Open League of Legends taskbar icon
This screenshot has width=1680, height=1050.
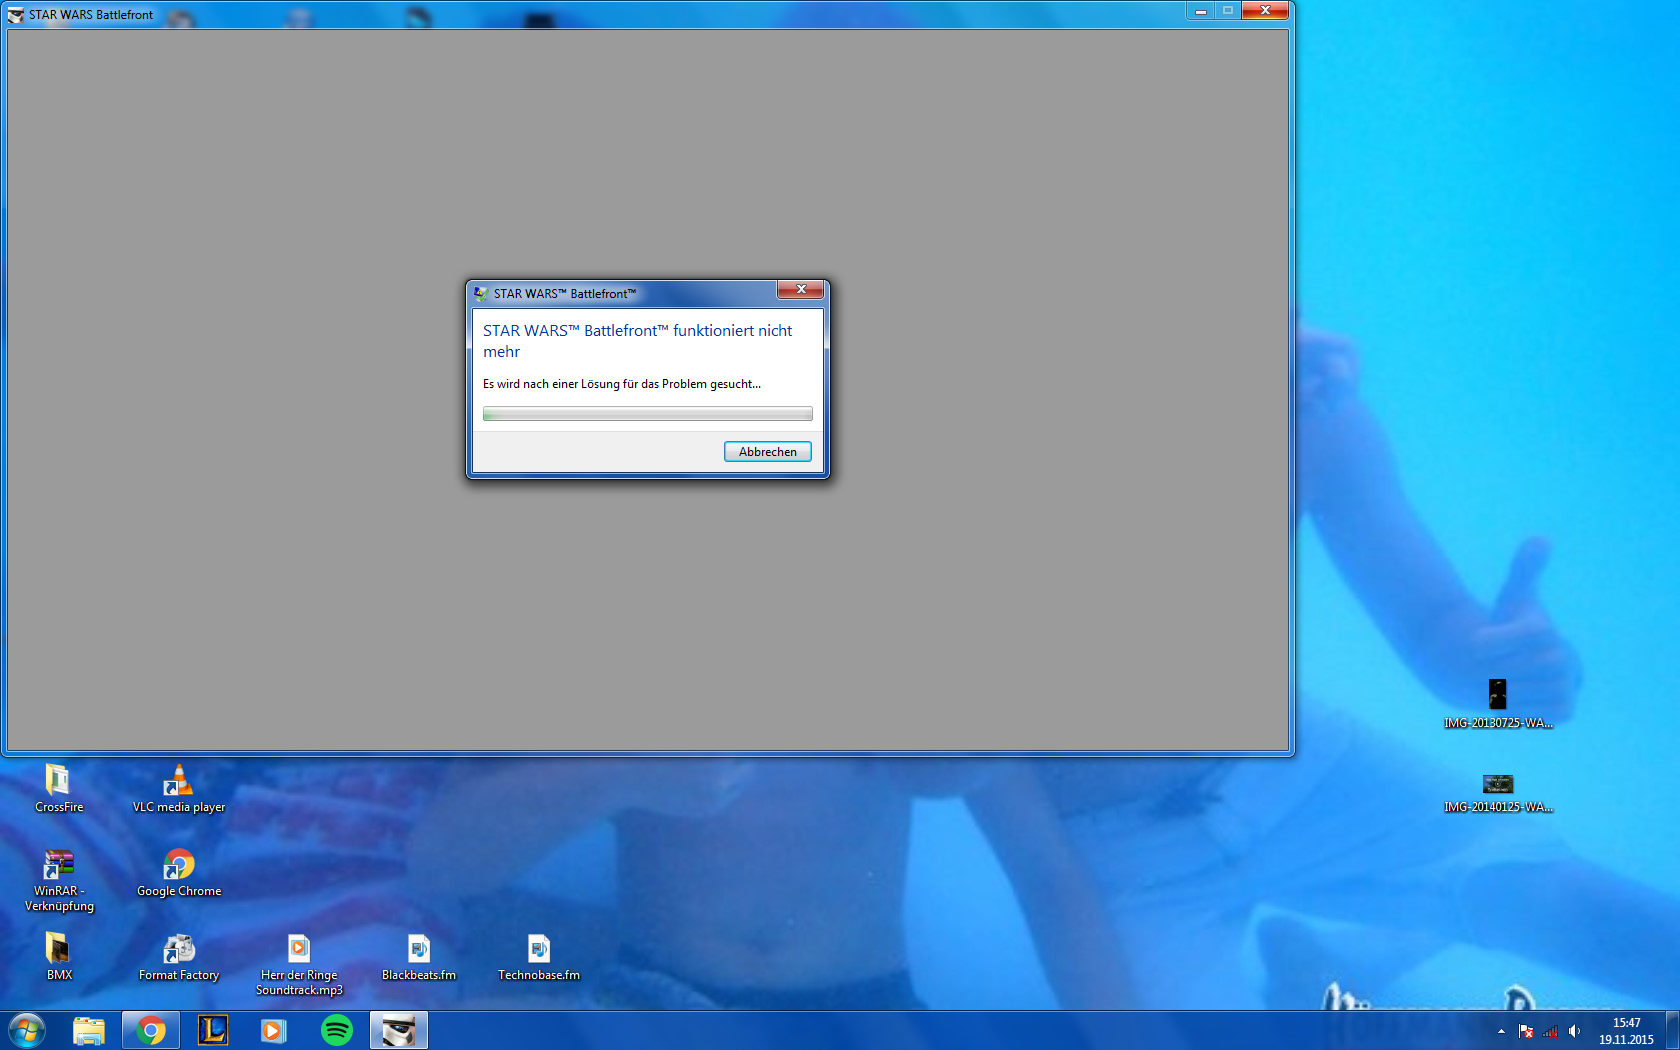click(x=213, y=1030)
